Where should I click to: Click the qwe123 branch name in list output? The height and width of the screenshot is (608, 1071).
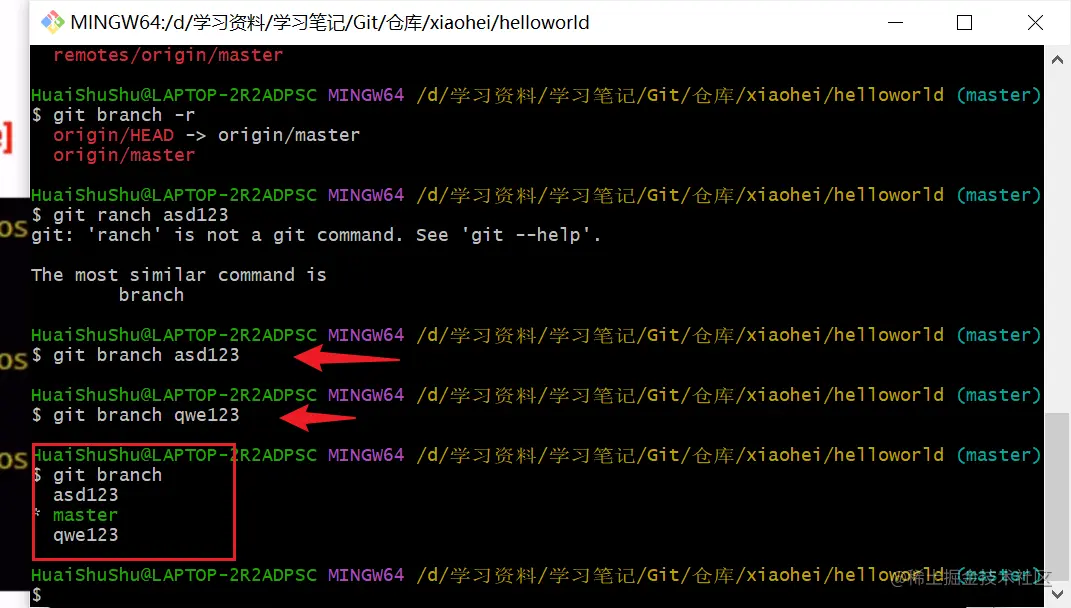point(85,535)
